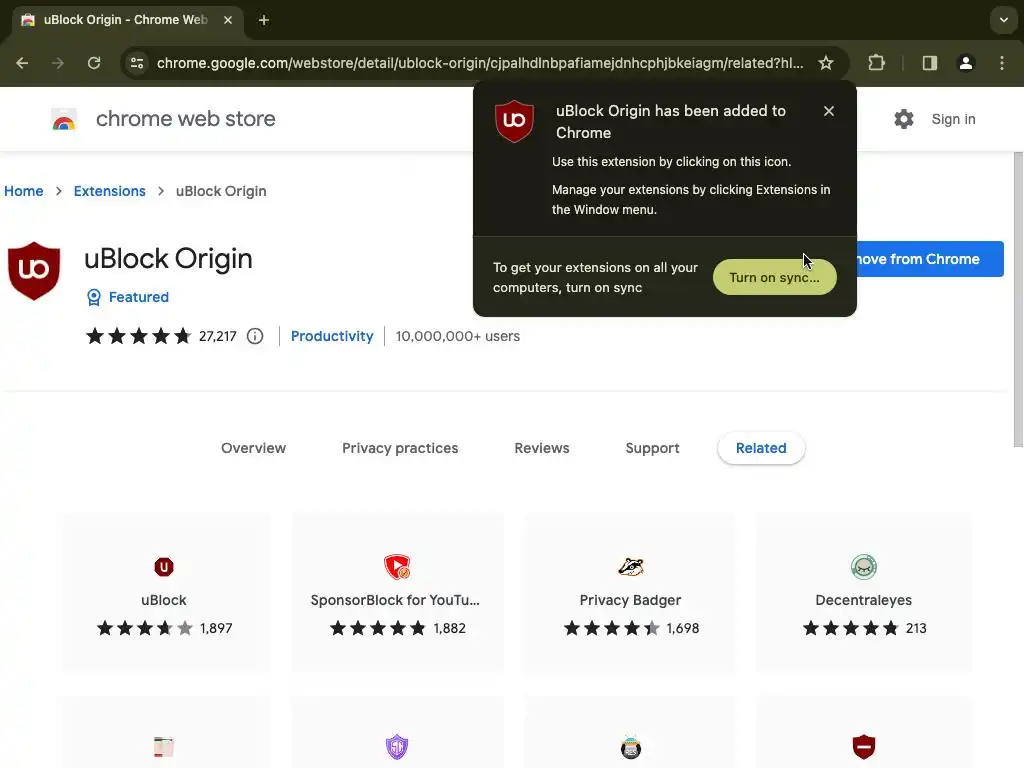Image resolution: width=1024 pixels, height=768 pixels.
Task: Open second-row first extension icon
Action: pyautogui.click(x=164, y=746)
